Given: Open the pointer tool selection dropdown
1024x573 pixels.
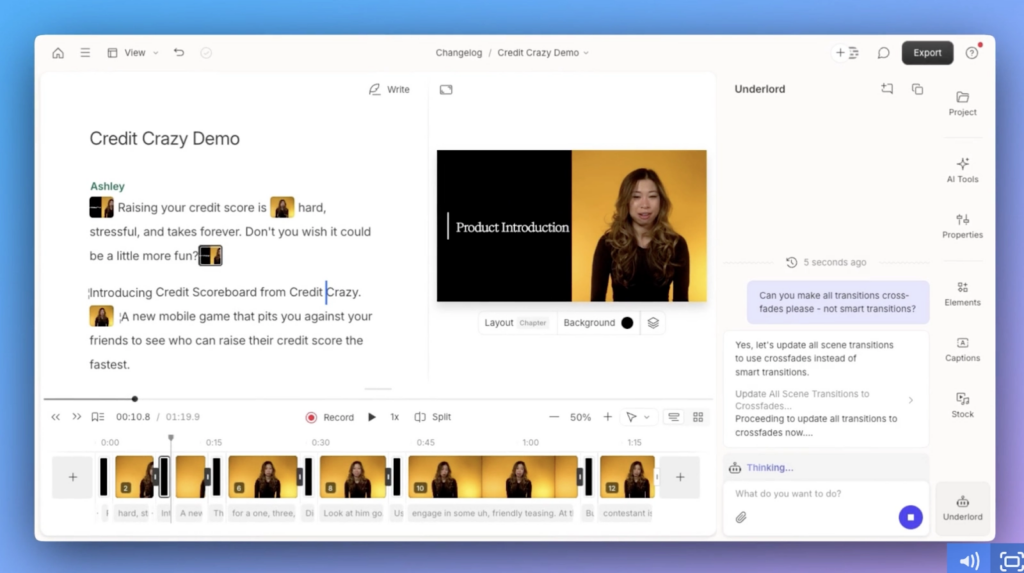Looking at the screenshot, I should (x=637, y=417).
